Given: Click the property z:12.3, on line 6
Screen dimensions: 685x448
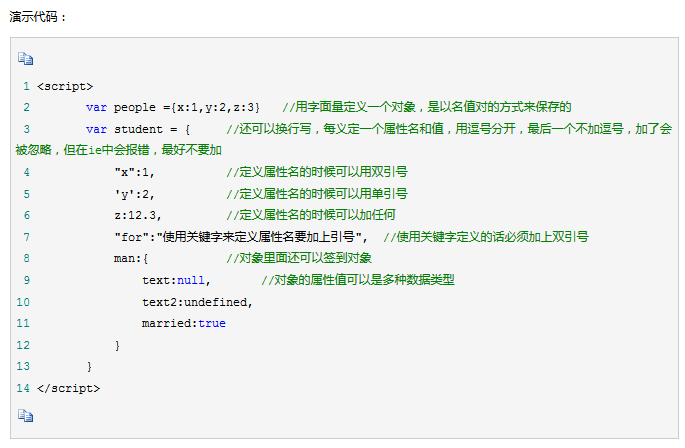Looking at the screenshot, I should click(x=138, y=215).
